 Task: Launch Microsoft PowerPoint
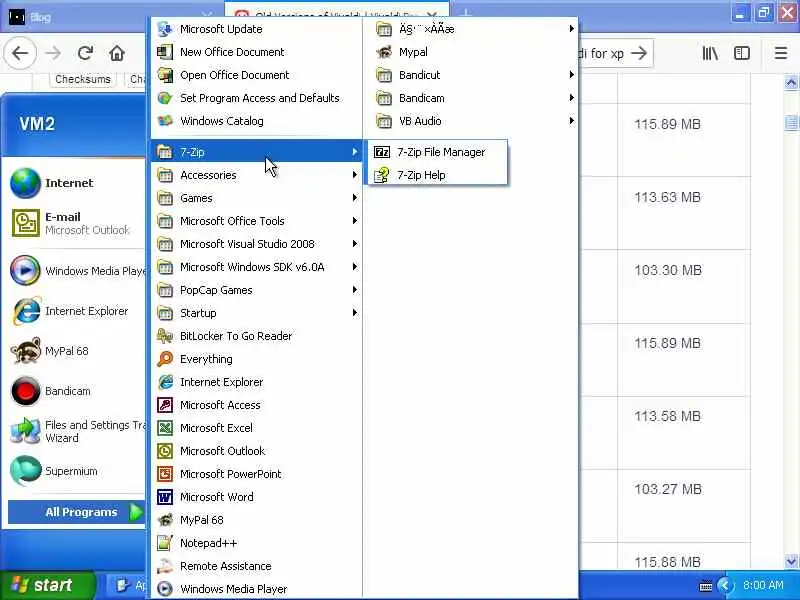pyautogui.click(x=257, y=474)
